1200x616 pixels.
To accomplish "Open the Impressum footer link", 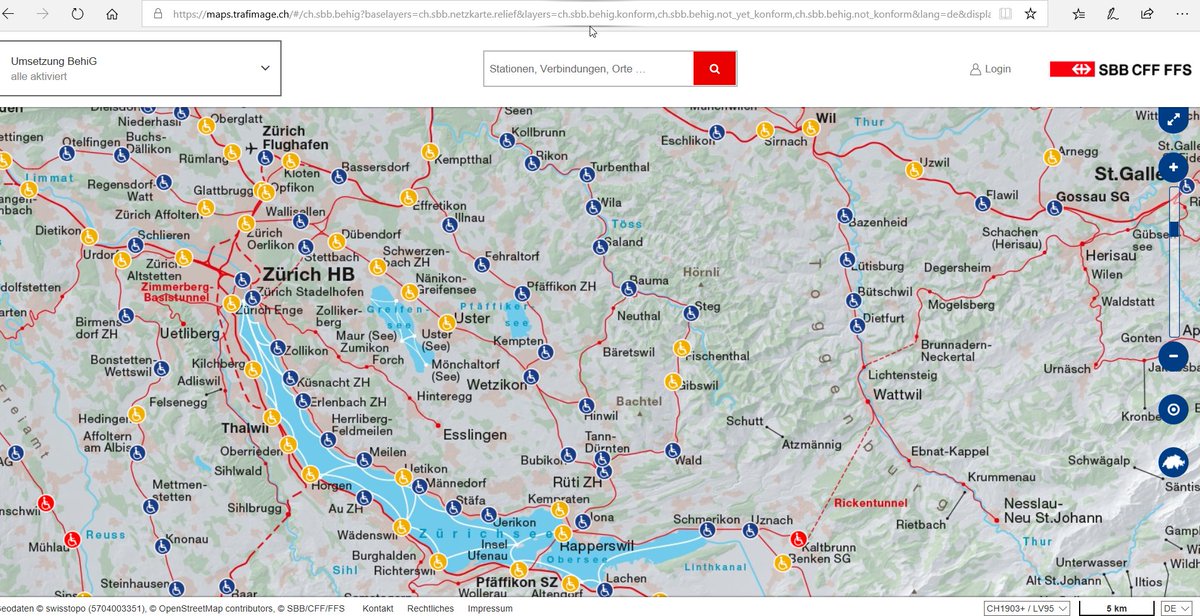I will [490, 608].
